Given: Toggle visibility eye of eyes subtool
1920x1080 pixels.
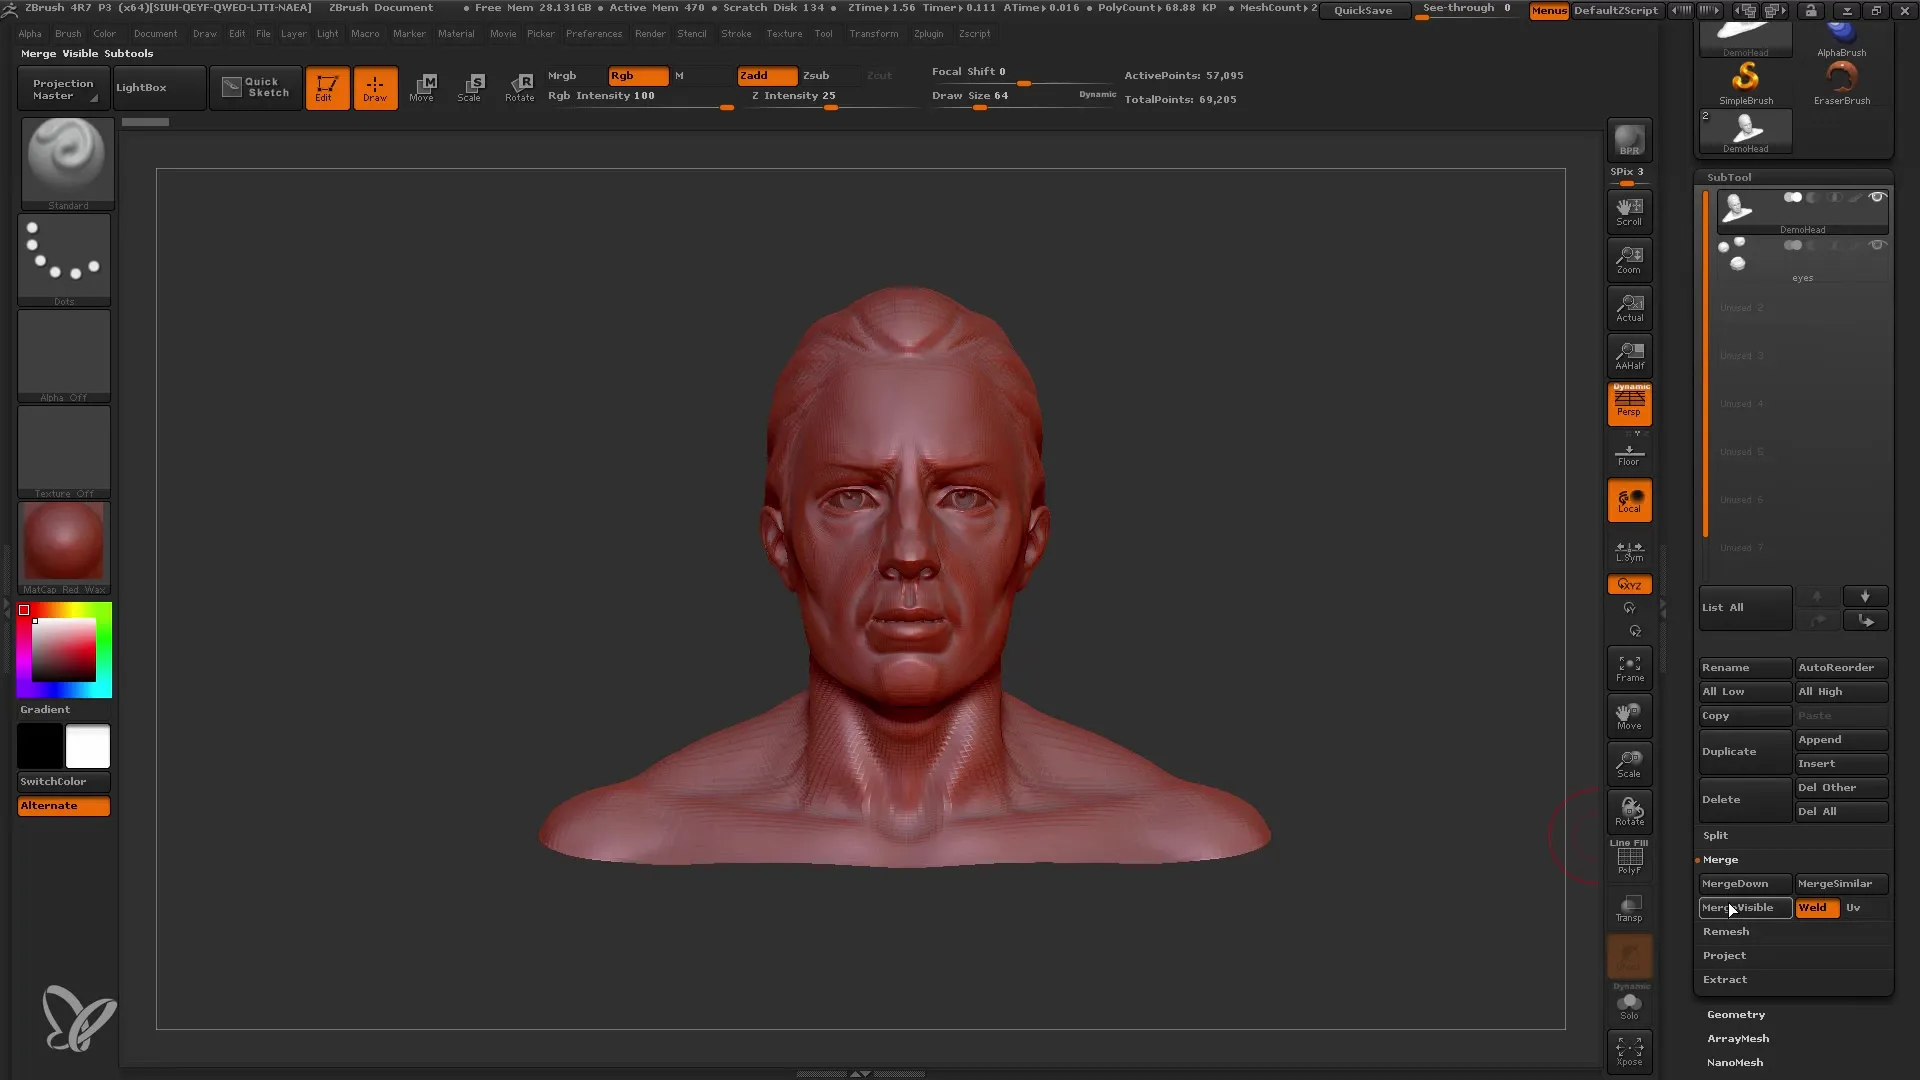Looking at the screenshot, I should coord(1878,245).
